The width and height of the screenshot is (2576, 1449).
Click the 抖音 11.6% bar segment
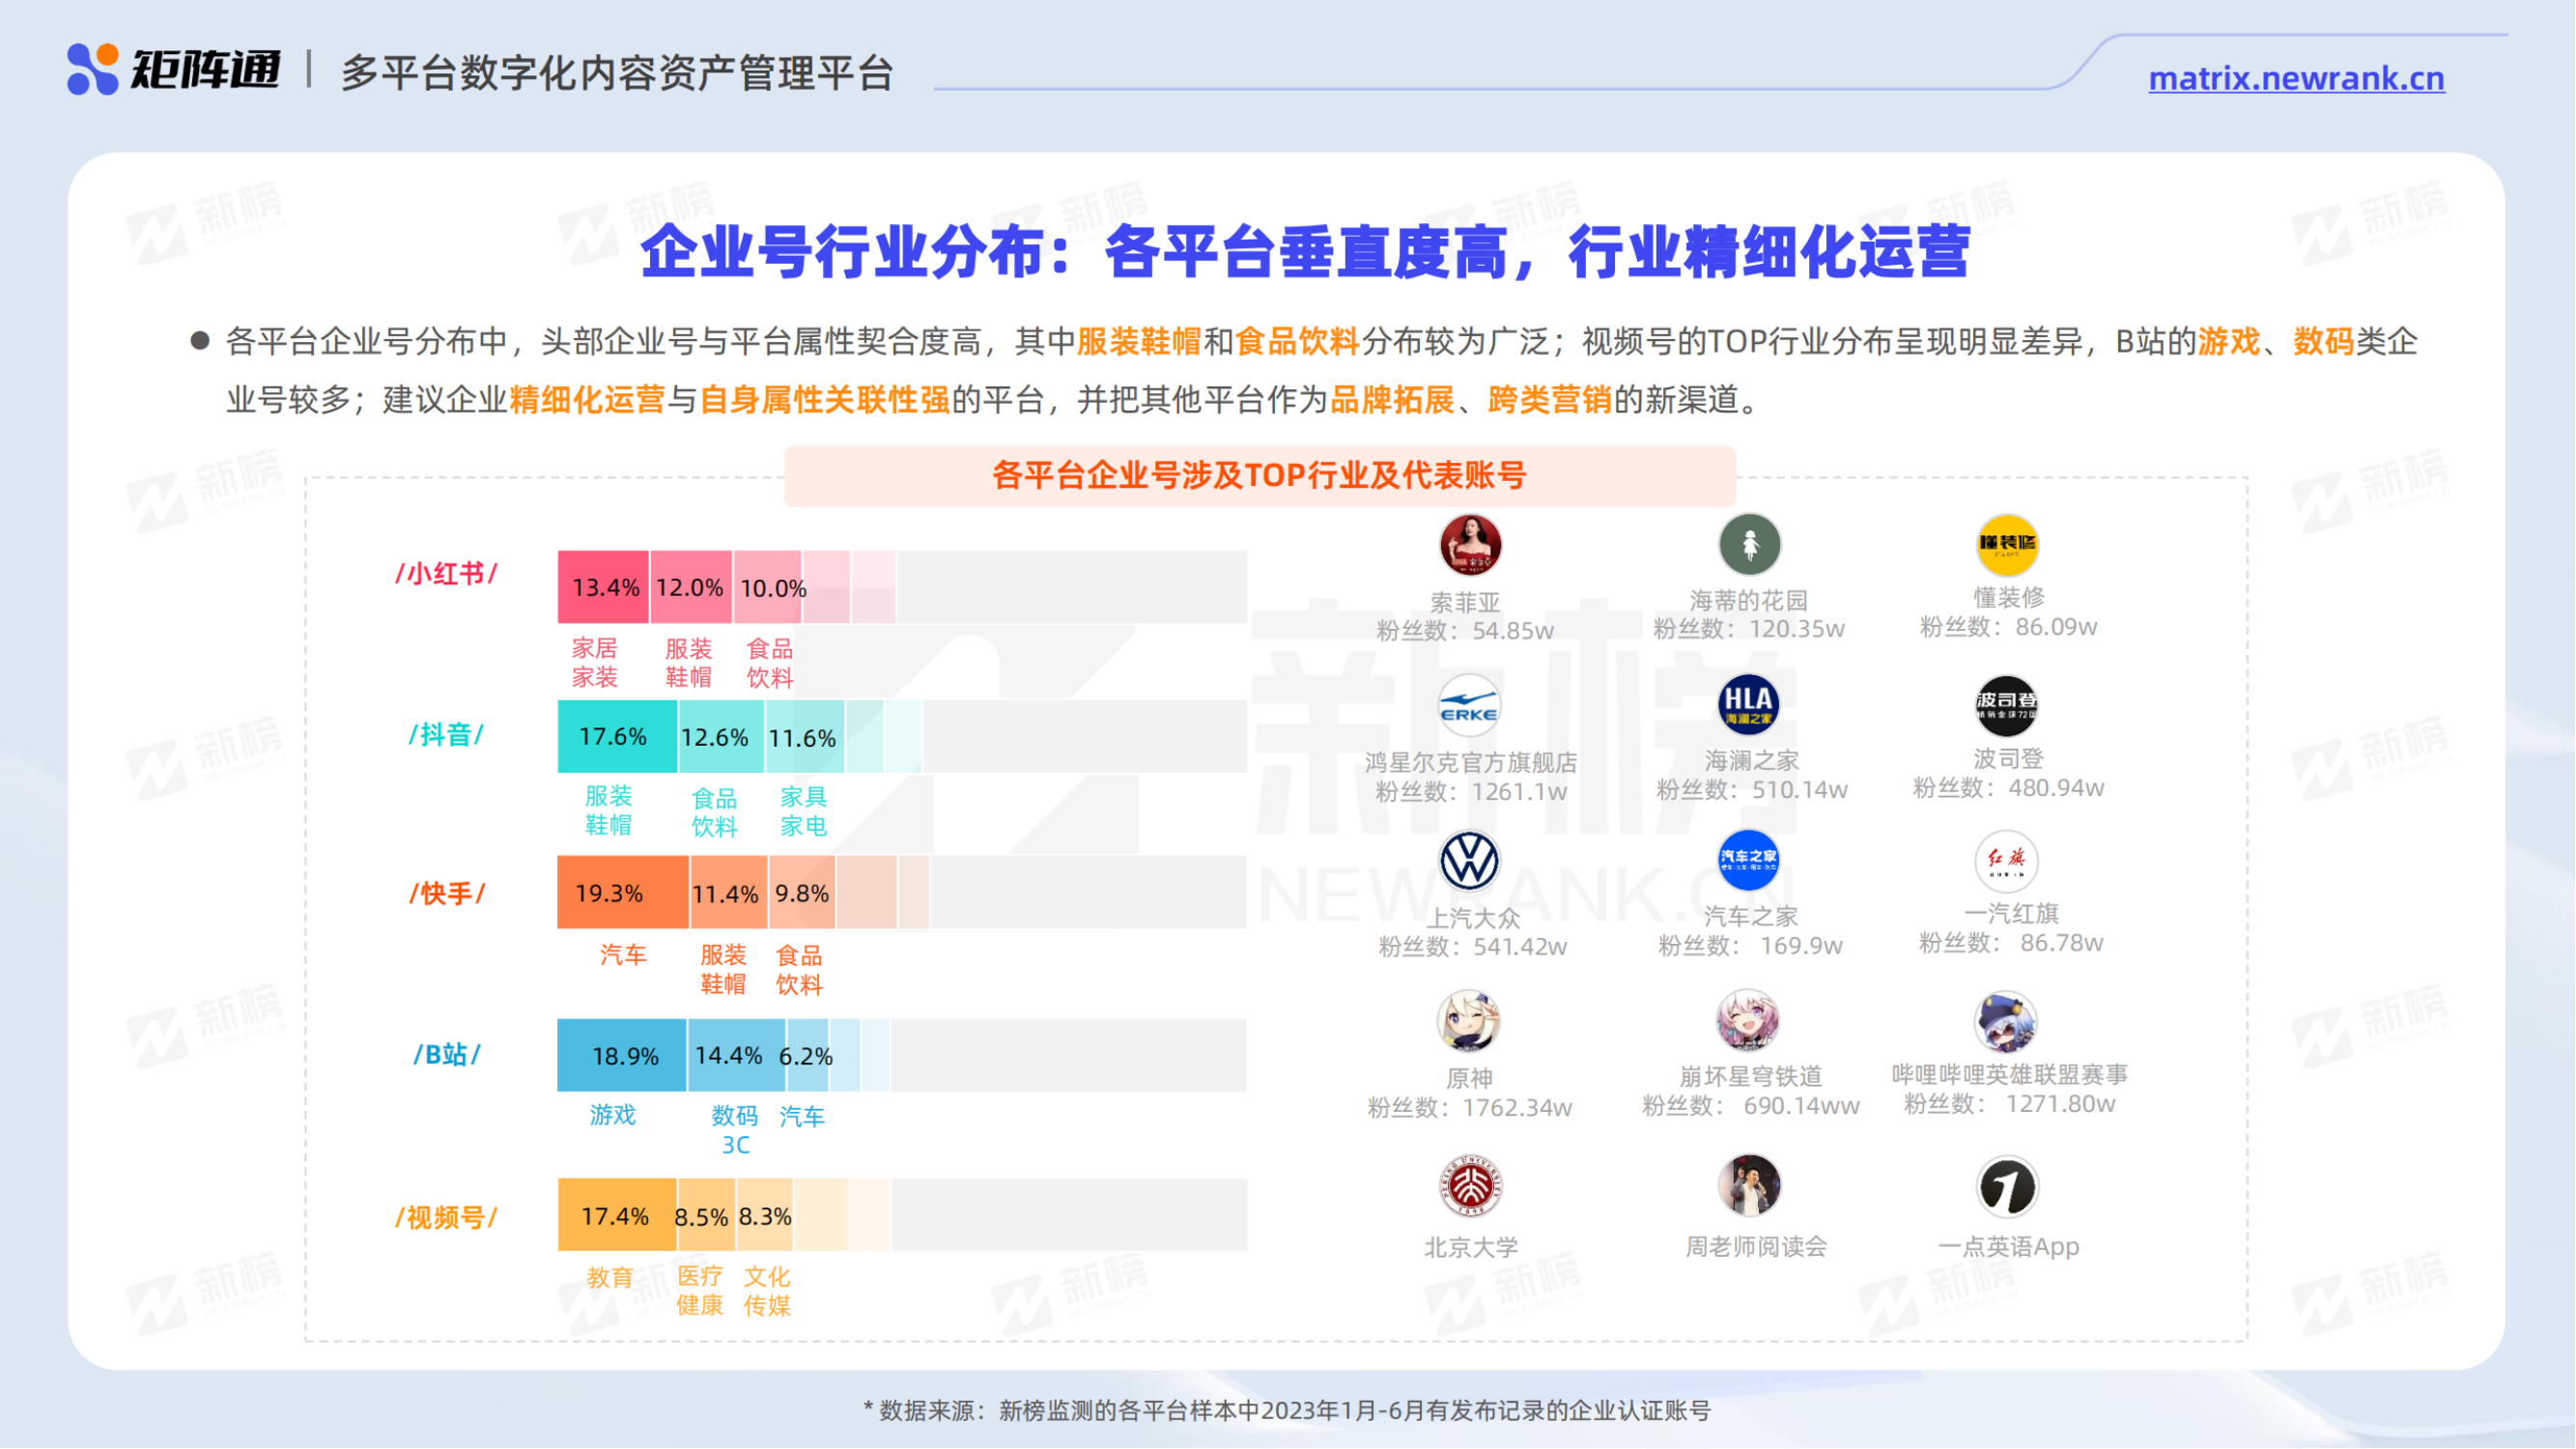tap(805, 737)
